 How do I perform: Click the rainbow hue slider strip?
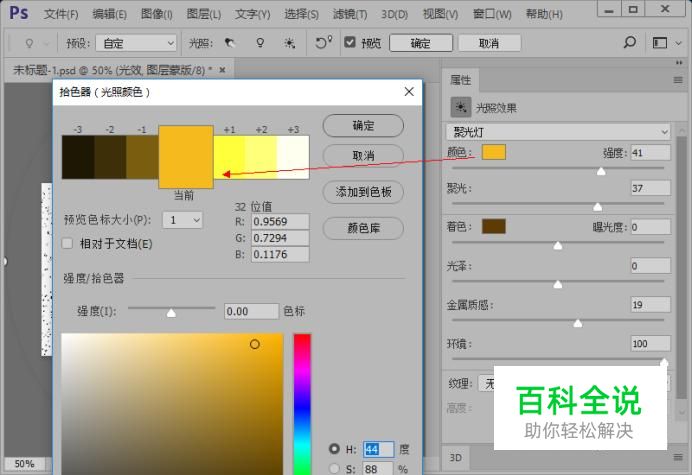[302, 404]
